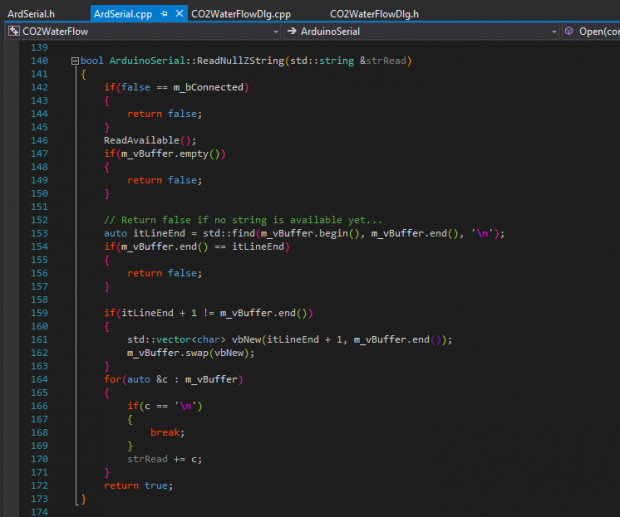Collapse the ReadNullZString function outline
620x517 pixels.
coord(75,61)
